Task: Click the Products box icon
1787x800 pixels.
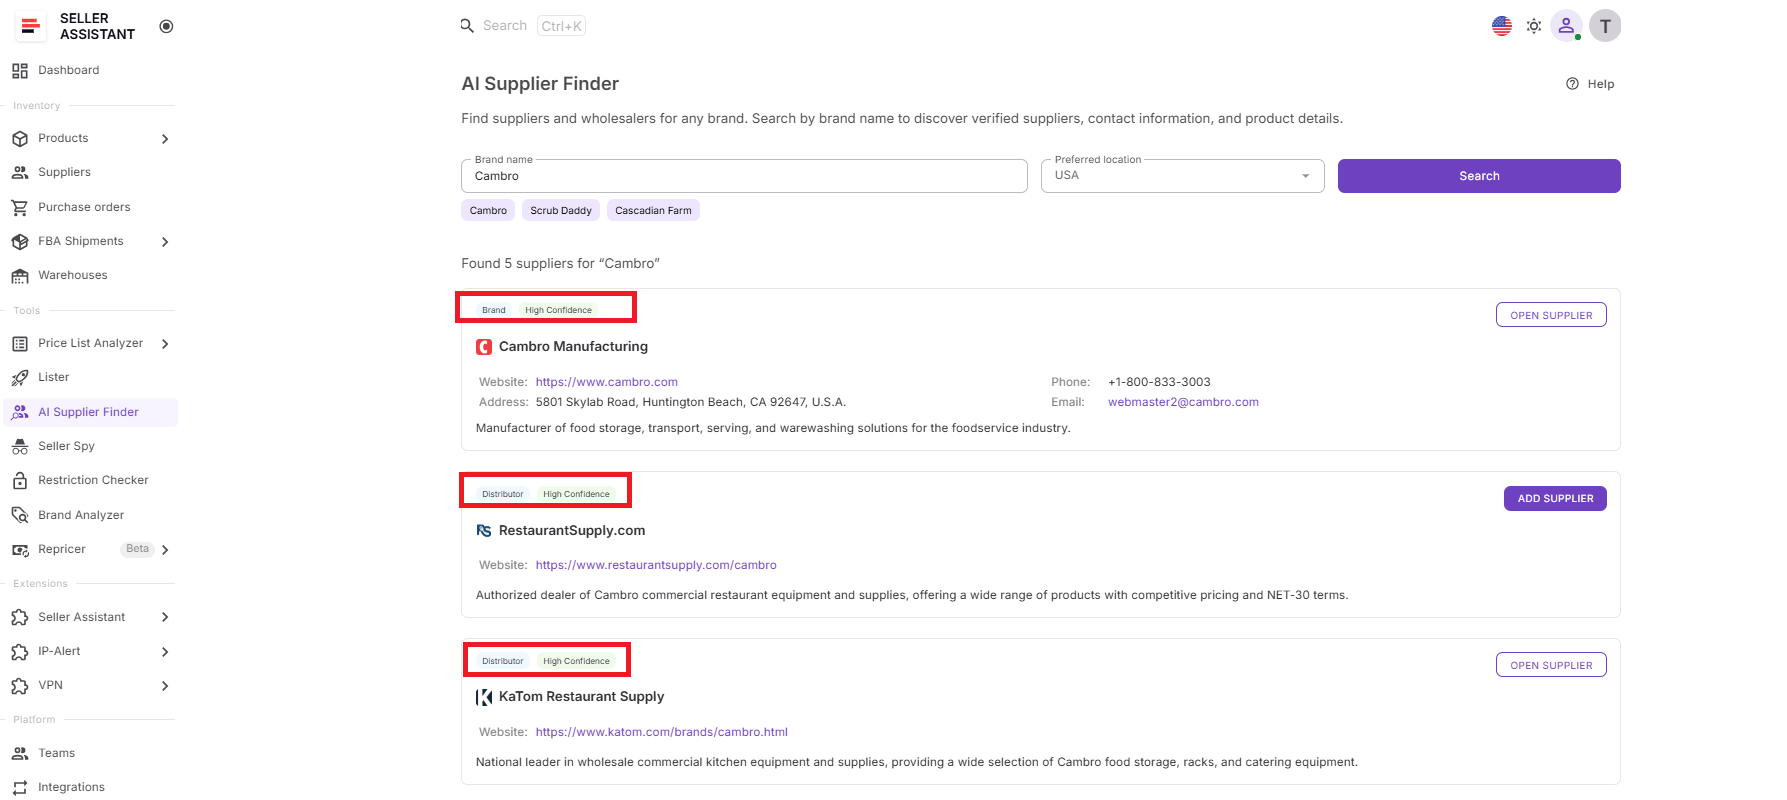Action: point(20,139)
